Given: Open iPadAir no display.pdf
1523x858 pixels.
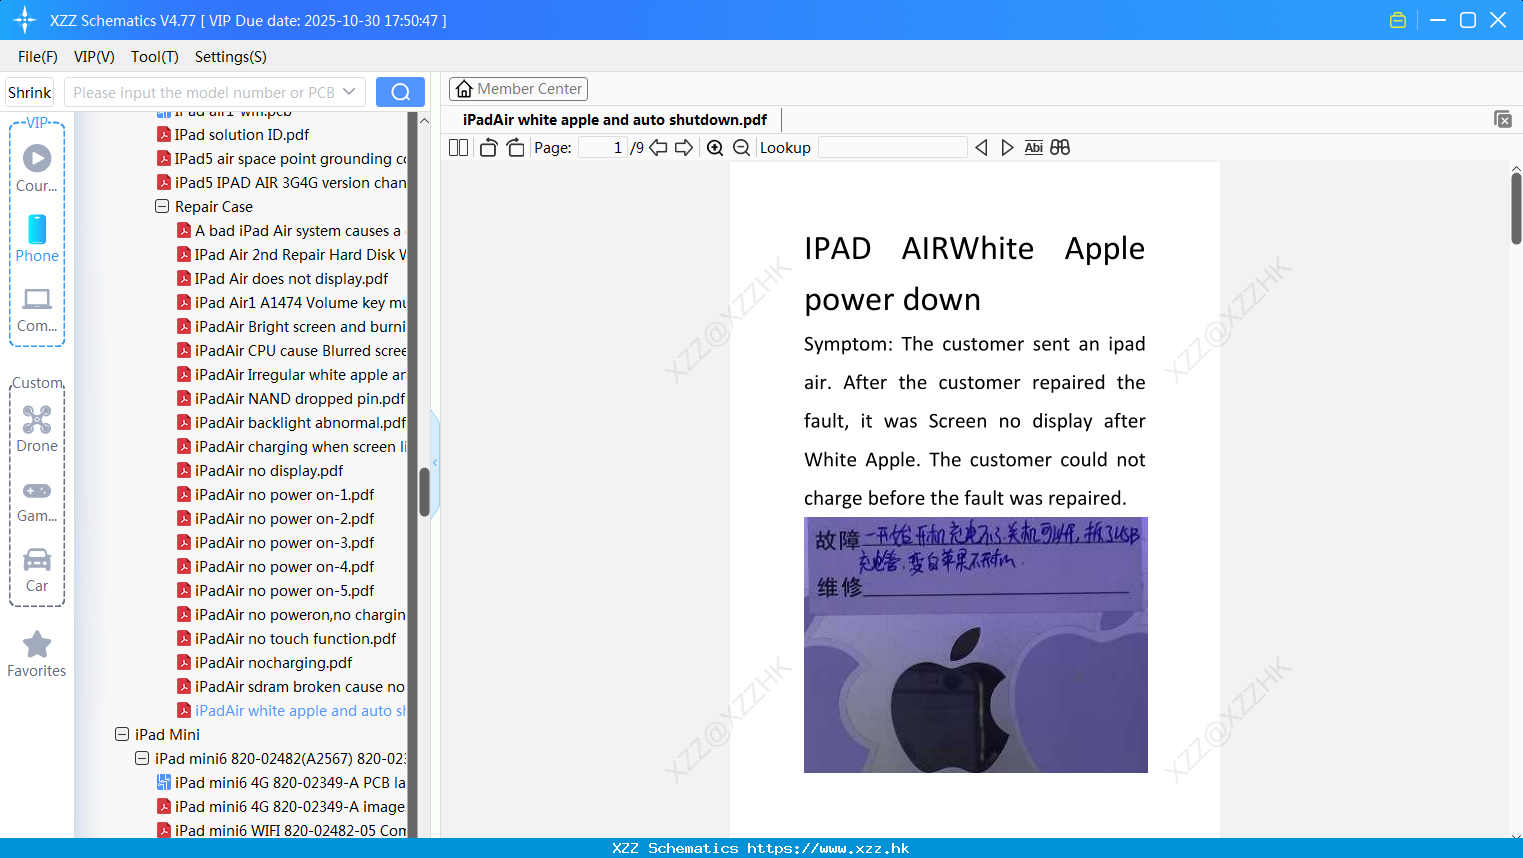Looking at the screenshot, I should pos(260,471).
